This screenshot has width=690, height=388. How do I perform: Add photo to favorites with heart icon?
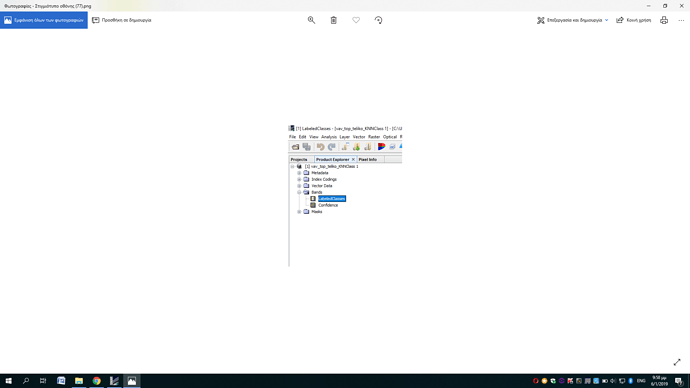pos(356,20)
